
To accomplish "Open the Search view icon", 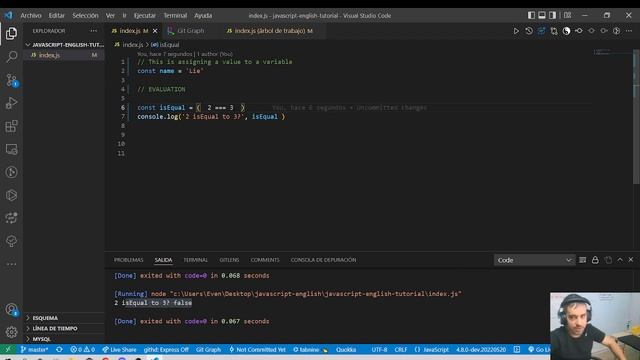I will coord(11,56).
